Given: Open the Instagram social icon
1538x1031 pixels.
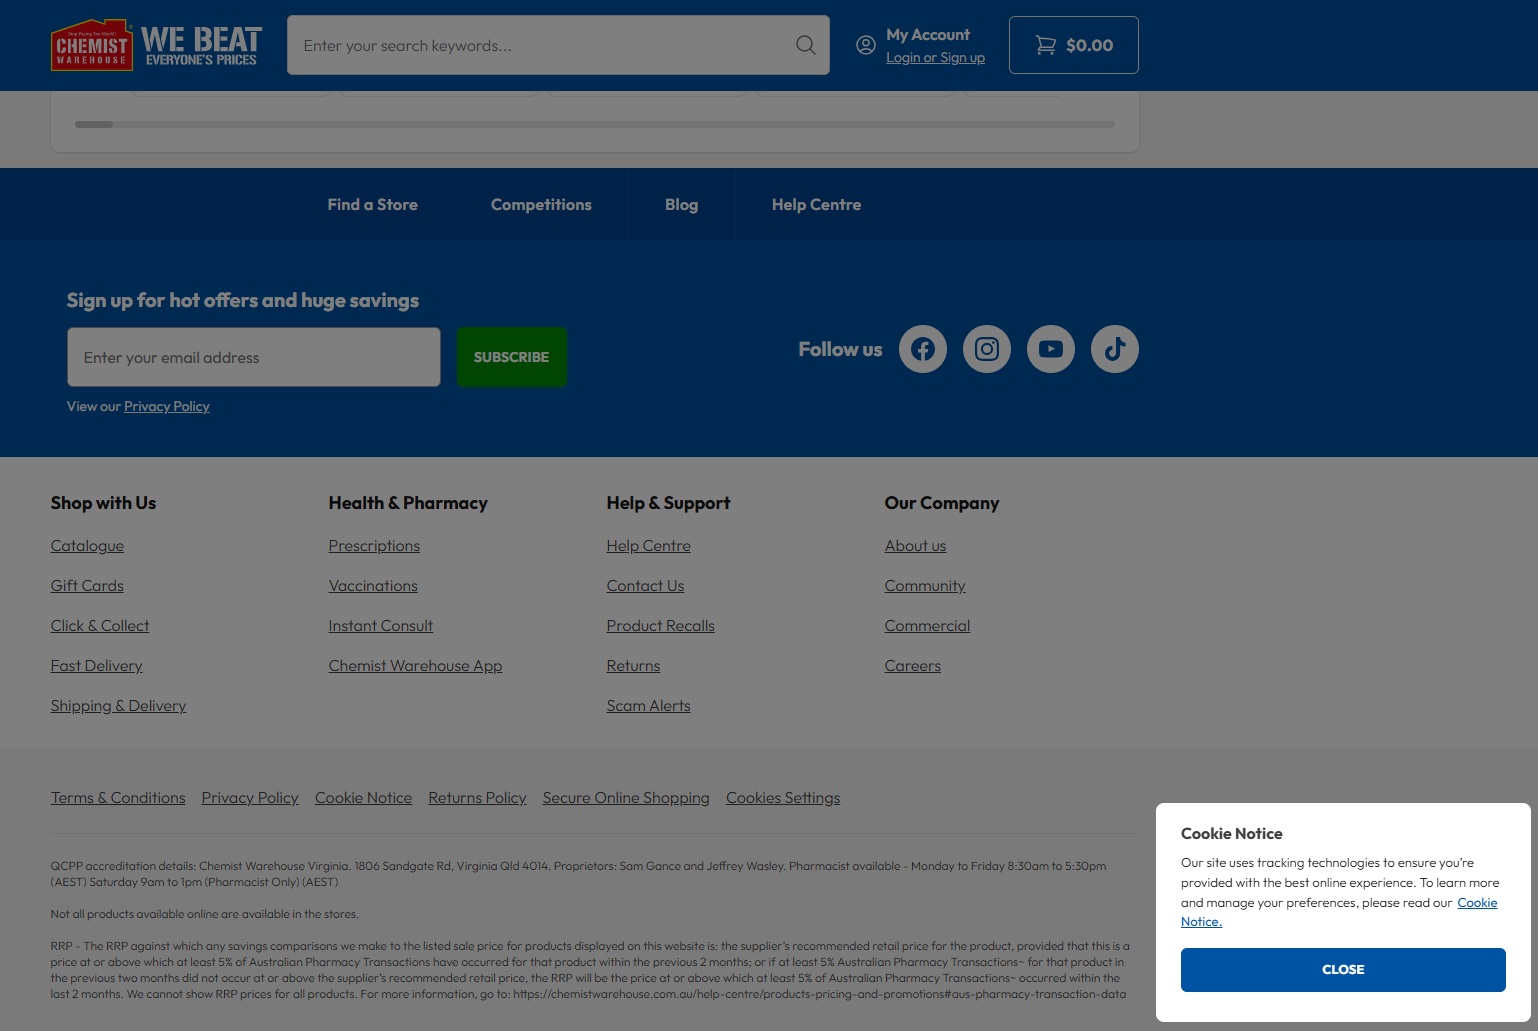Looking at the screenshot, I should (986, 349).
